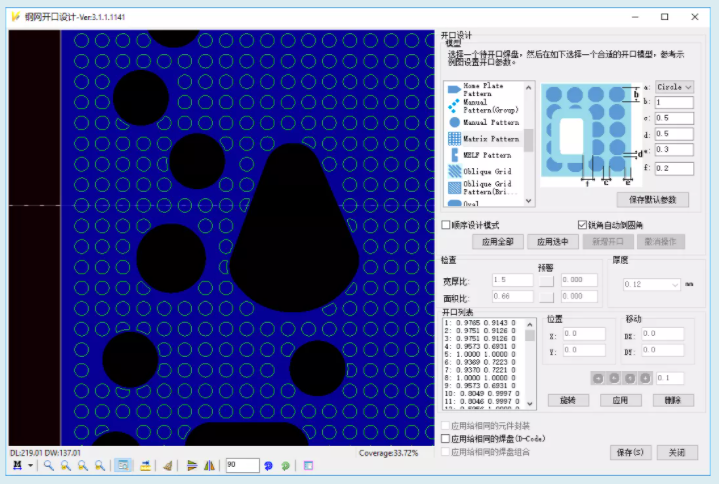Click the 宽厚比 field showing 1.5

point(513,280)
